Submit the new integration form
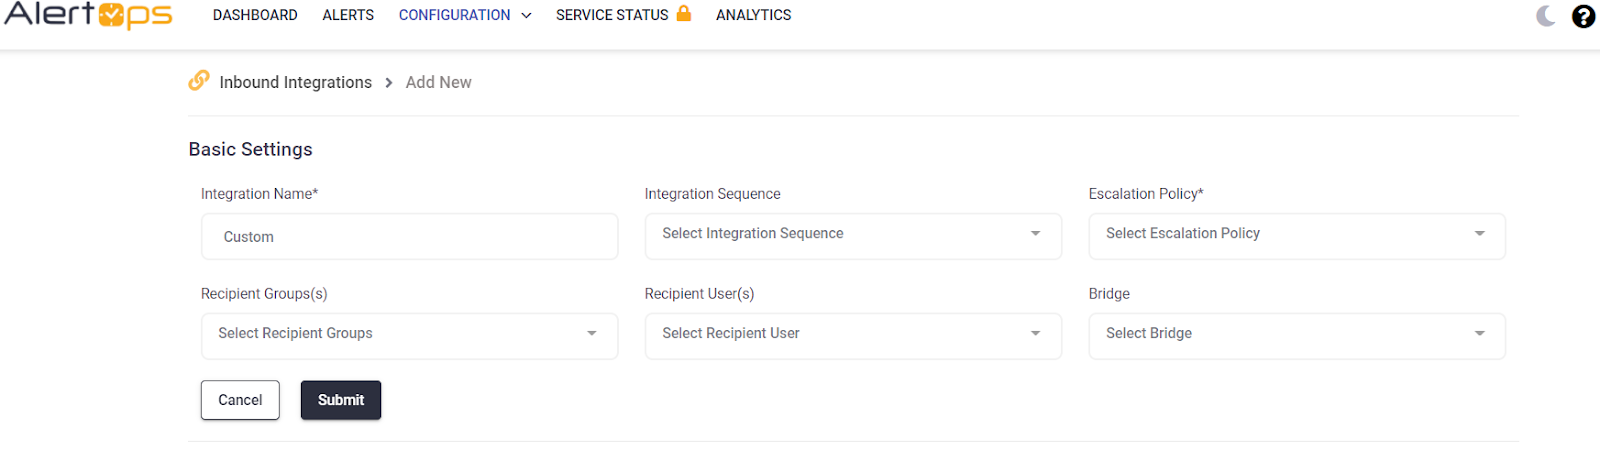 click(x=340, y=400)
